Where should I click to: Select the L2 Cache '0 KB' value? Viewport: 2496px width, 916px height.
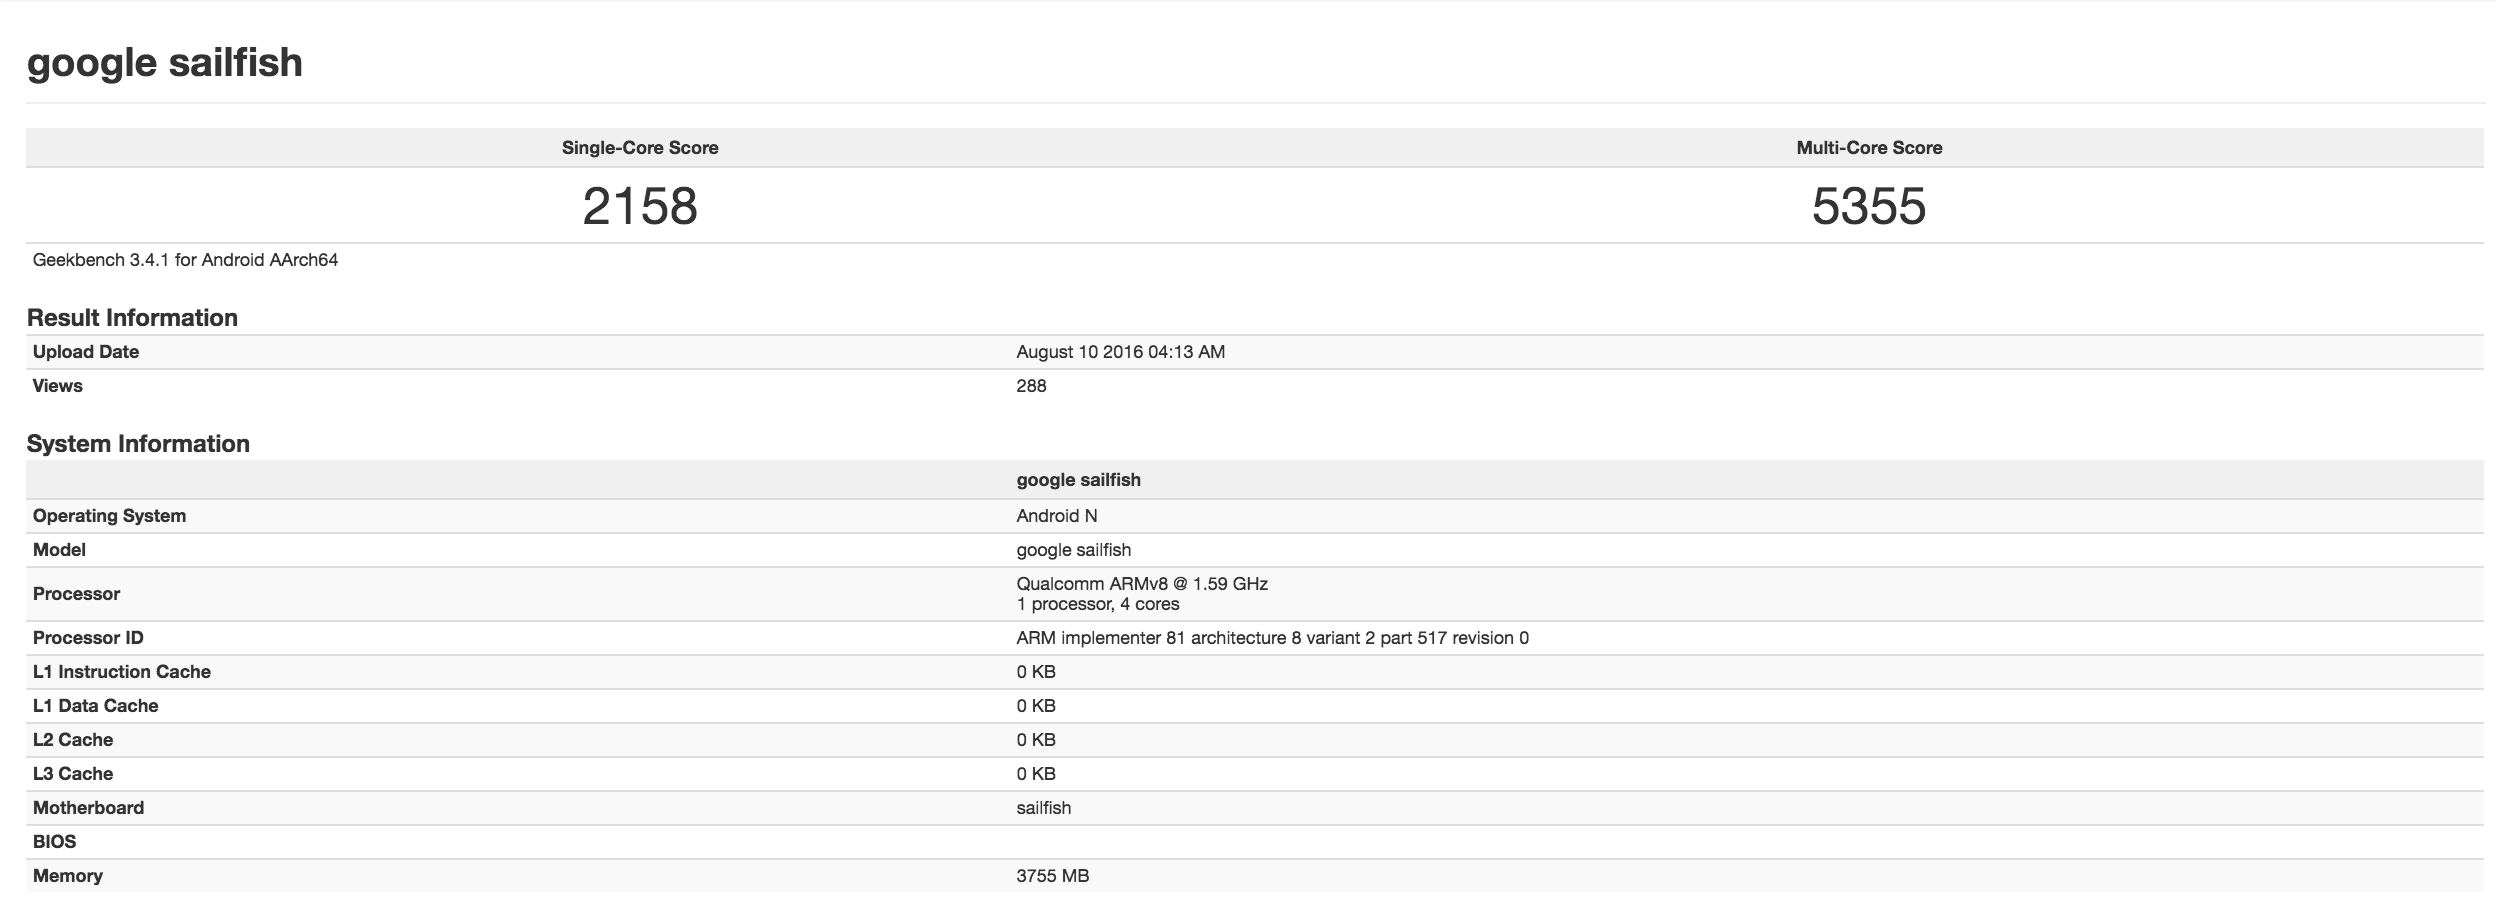1036,740
